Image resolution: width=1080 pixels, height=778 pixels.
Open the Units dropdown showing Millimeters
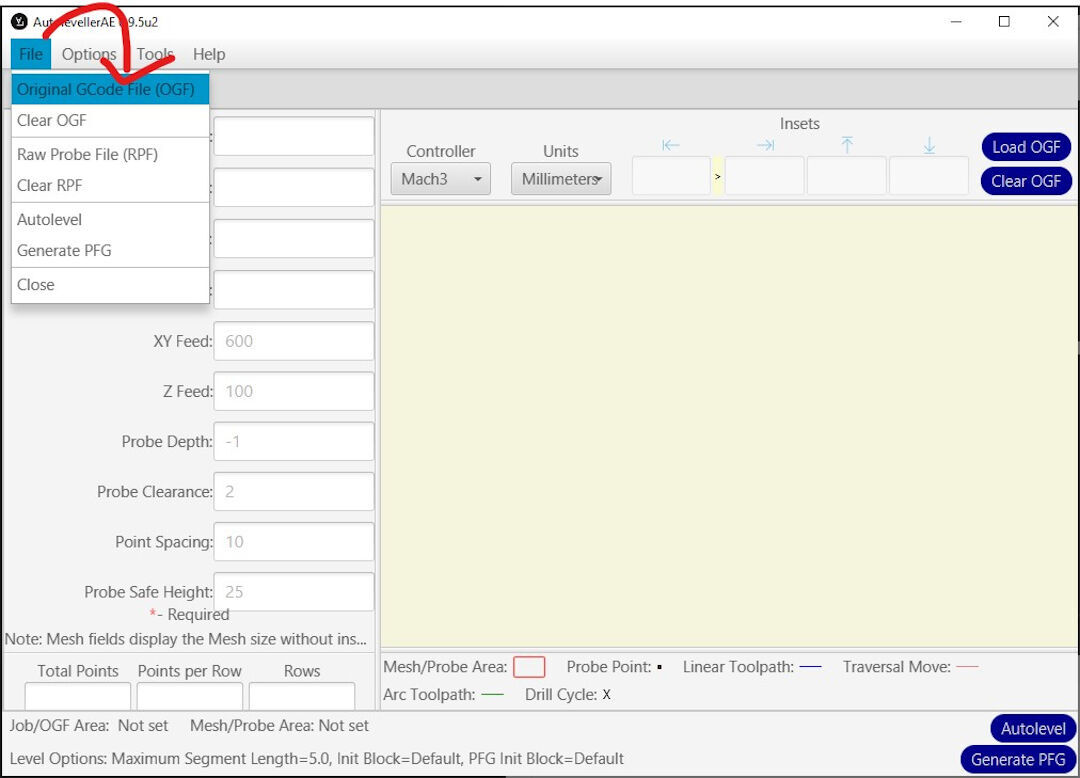(560, 179)
